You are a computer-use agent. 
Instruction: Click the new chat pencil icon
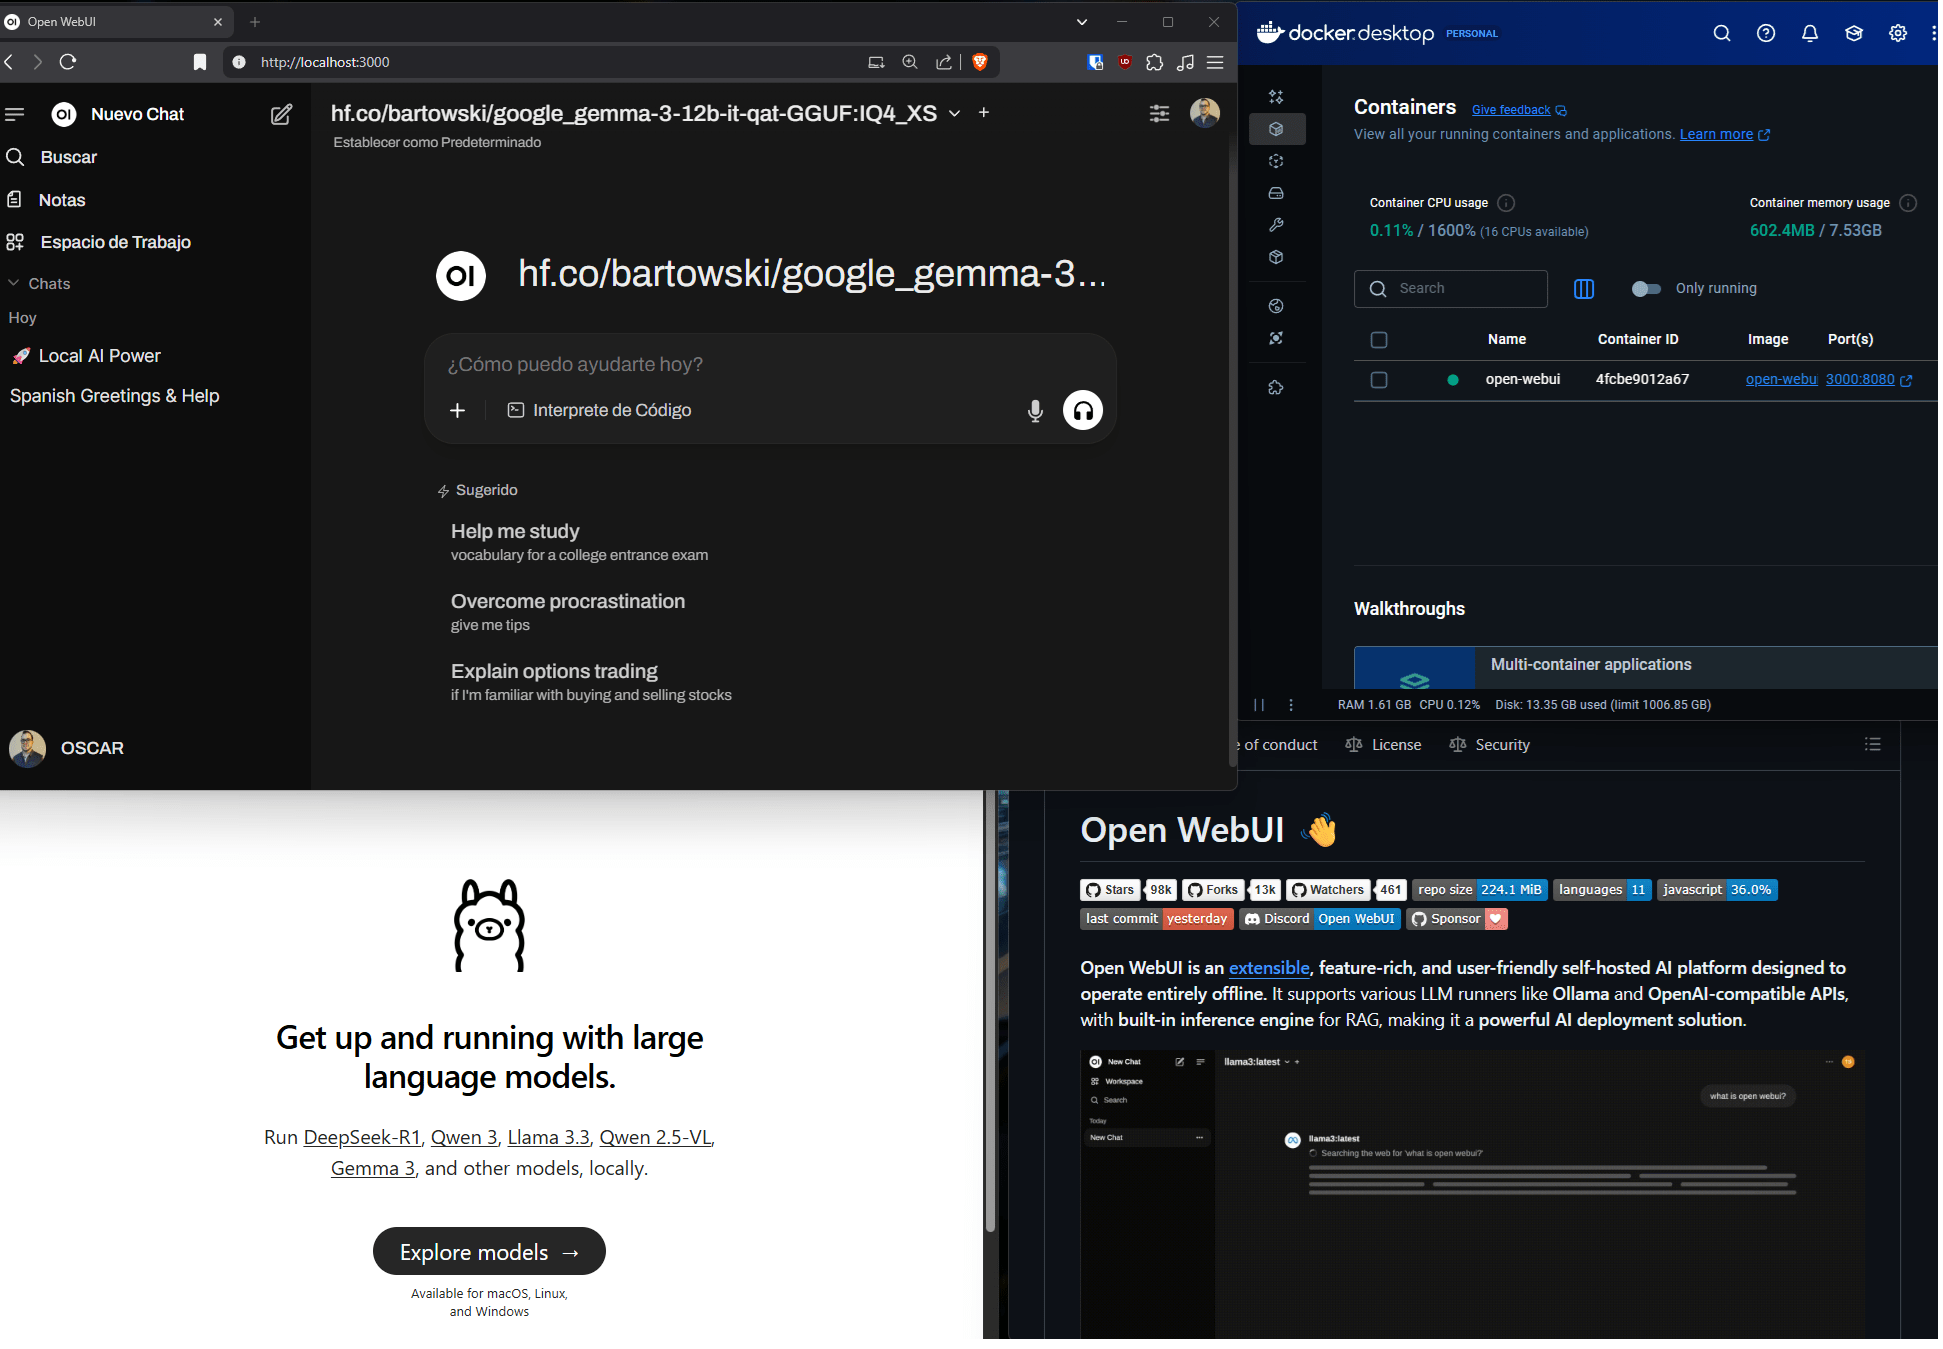click(282, 114)
